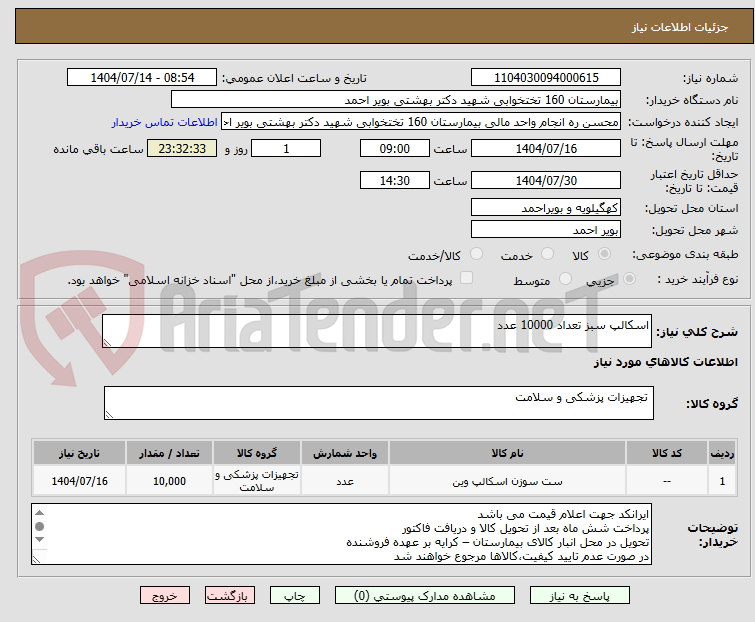The height and width of the screenshot is (622, 755).
Task: Click the شرح کلی نیاز text area
Action: (x=377, y=331)
